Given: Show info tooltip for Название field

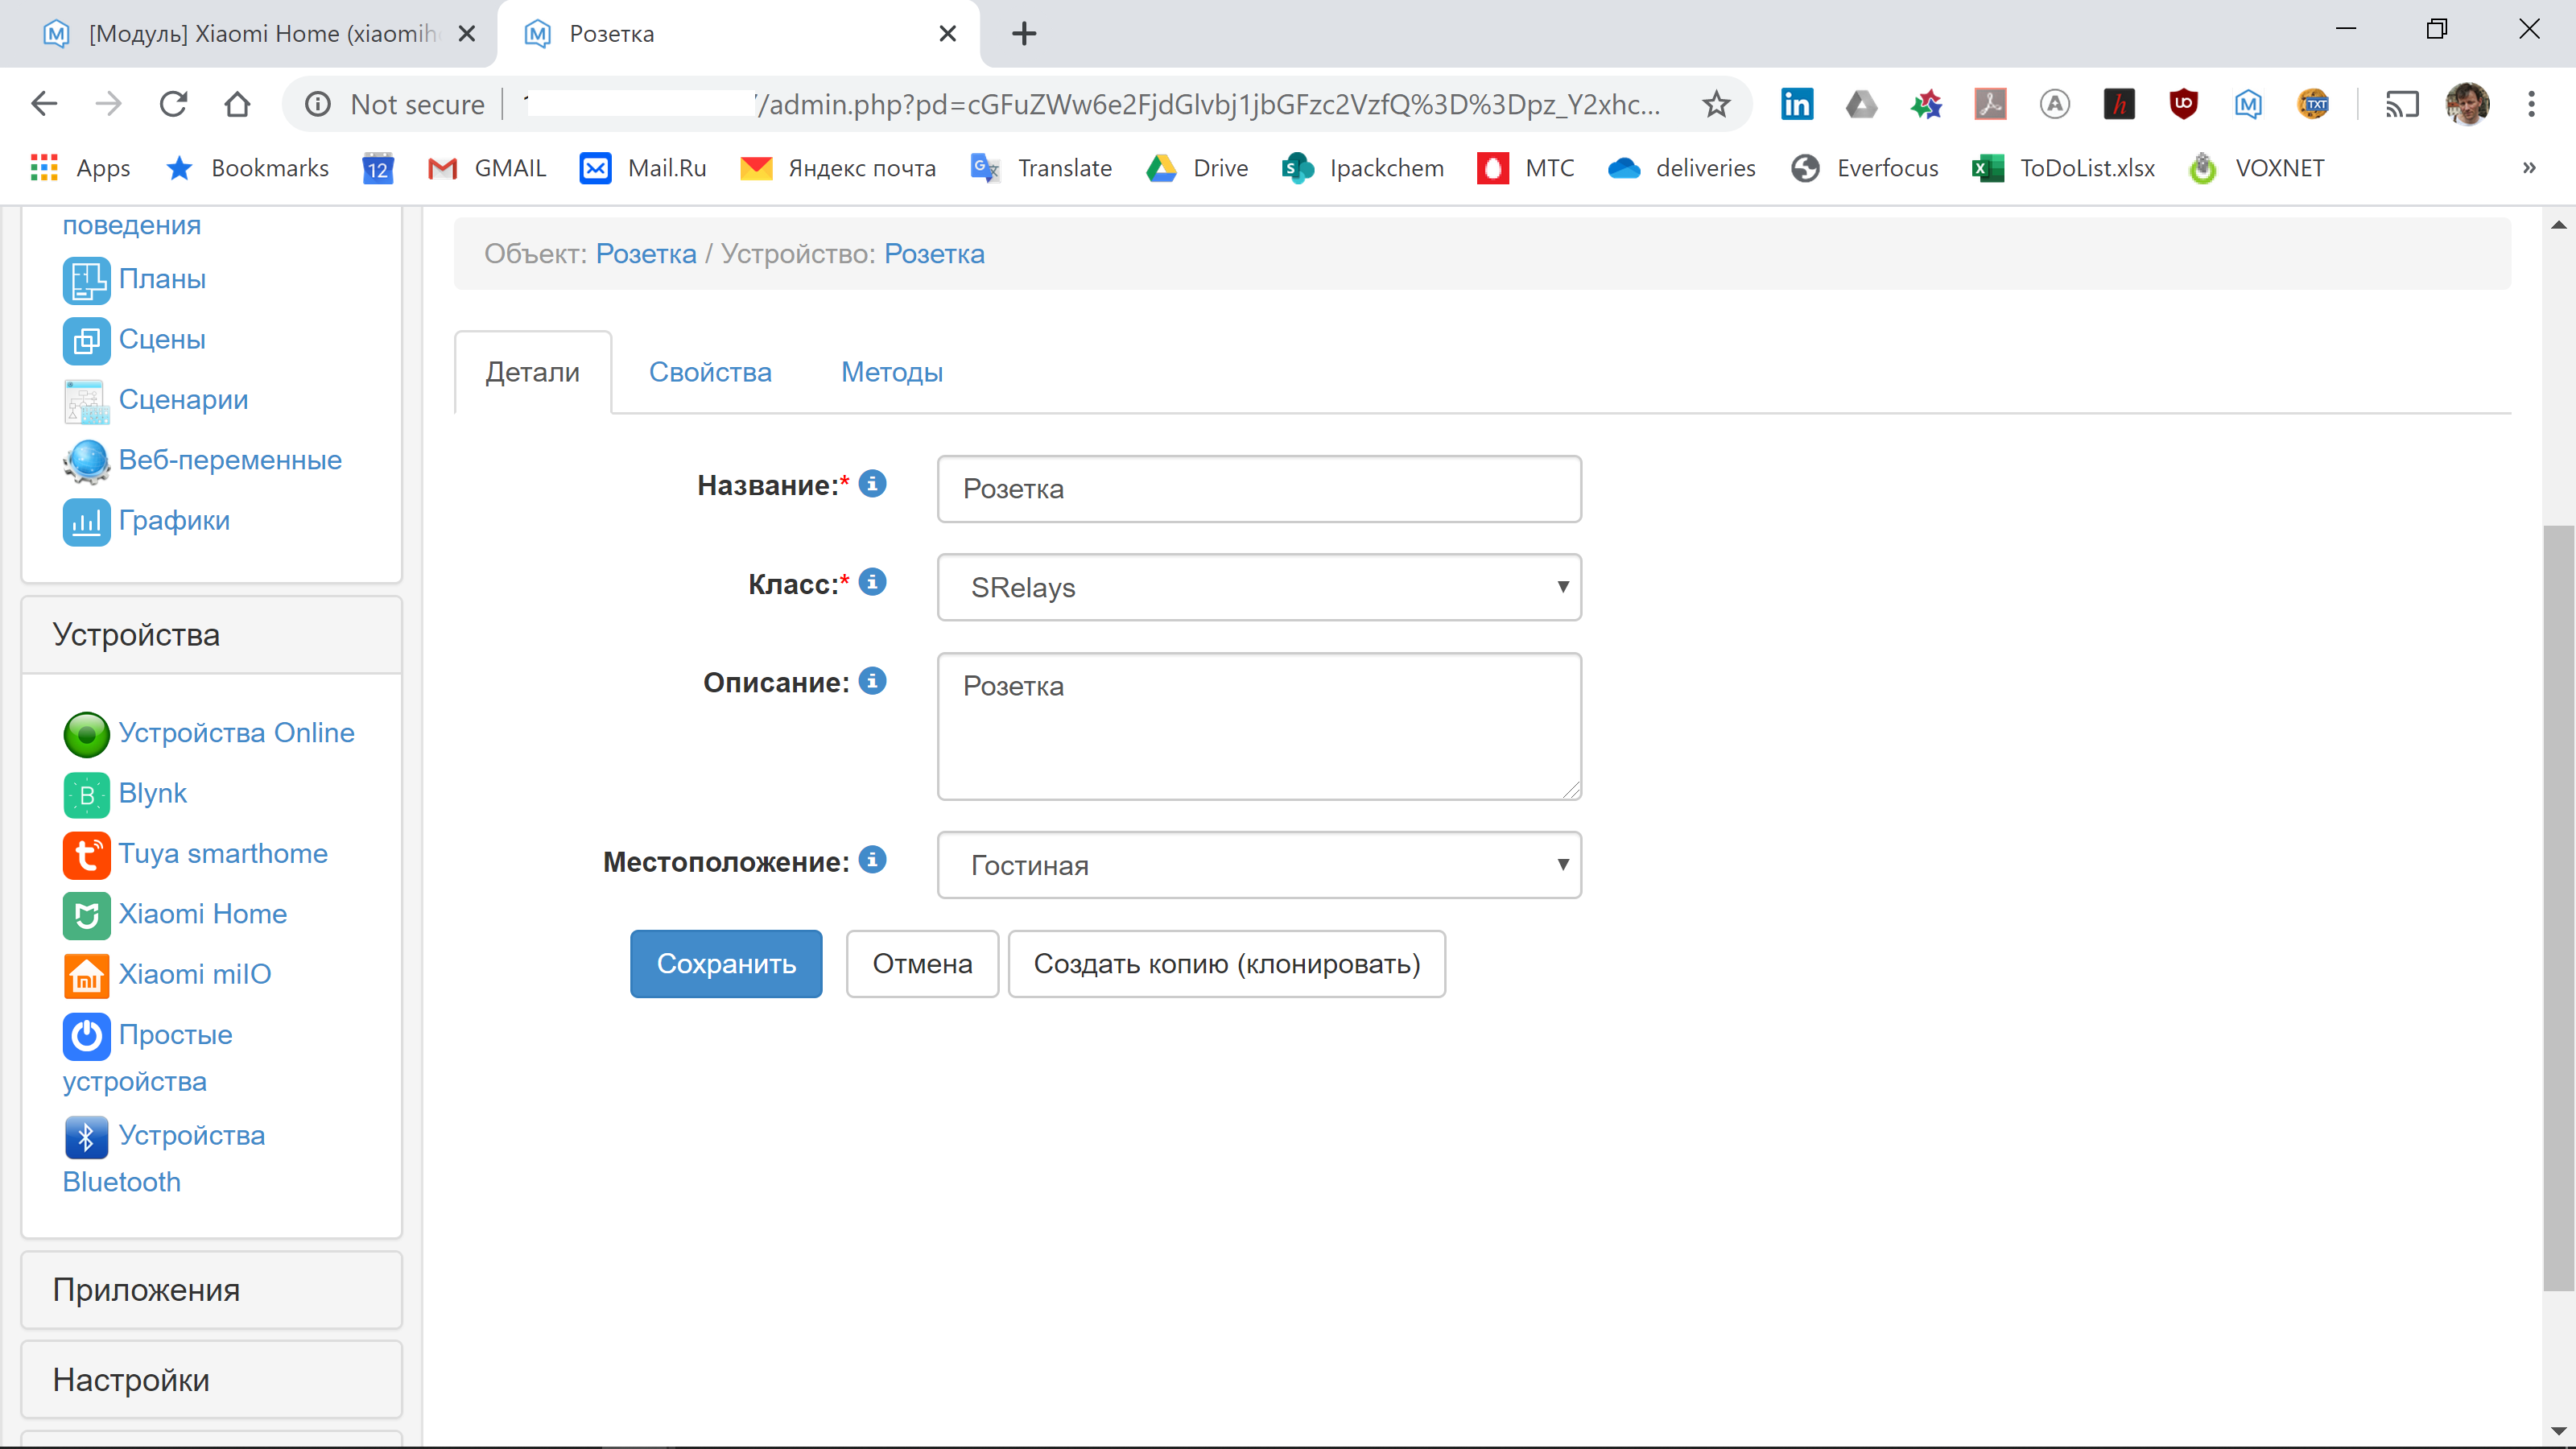Looking at the screenshot, I should [x=873, y=484].
